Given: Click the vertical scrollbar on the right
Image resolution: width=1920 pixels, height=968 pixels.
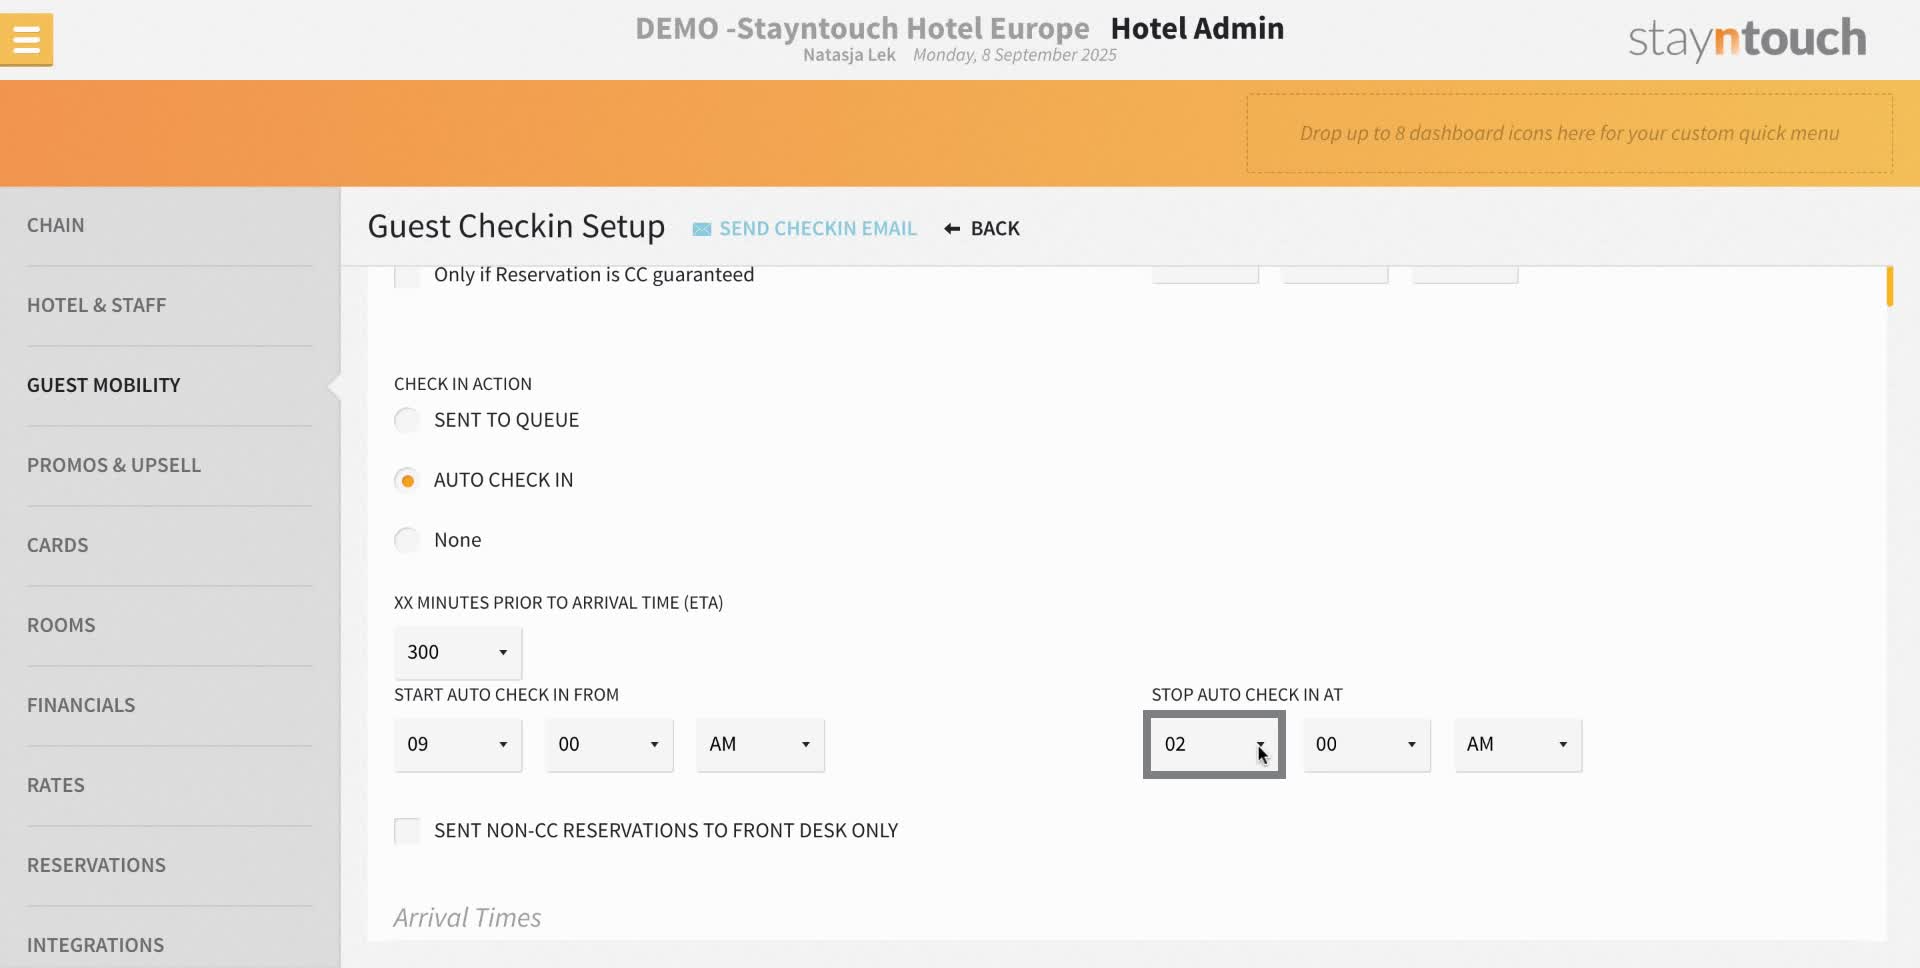Looking at the screenshot, I should pos(1890,287).
